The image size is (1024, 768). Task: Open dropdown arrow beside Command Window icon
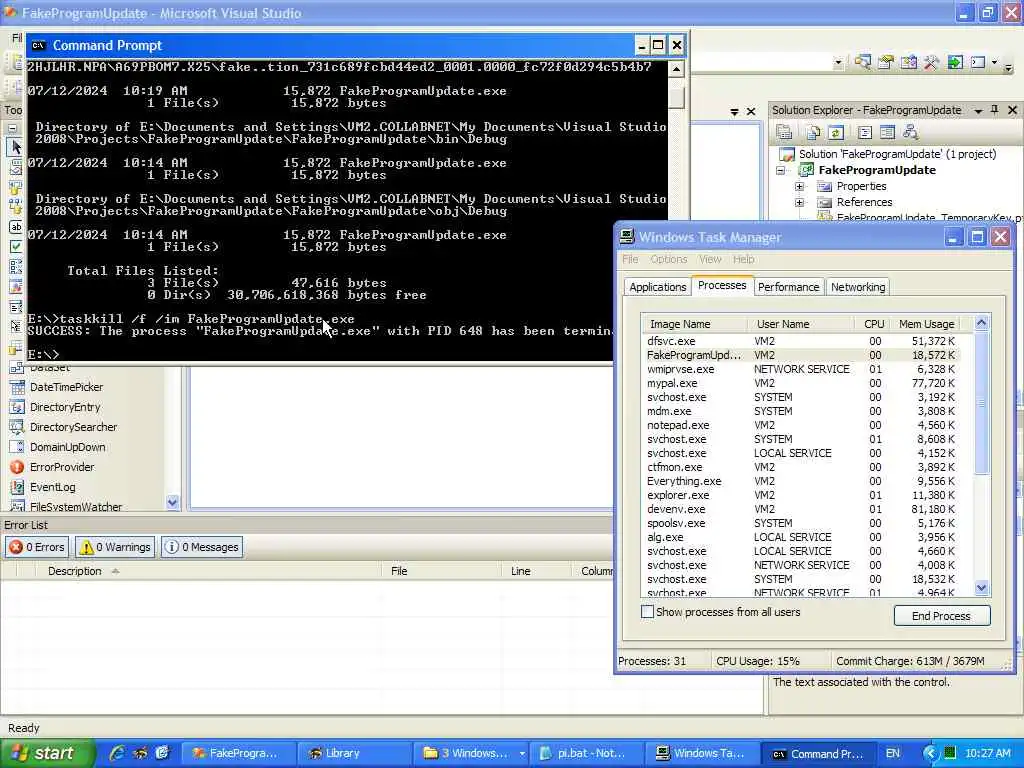pos(995,63)
